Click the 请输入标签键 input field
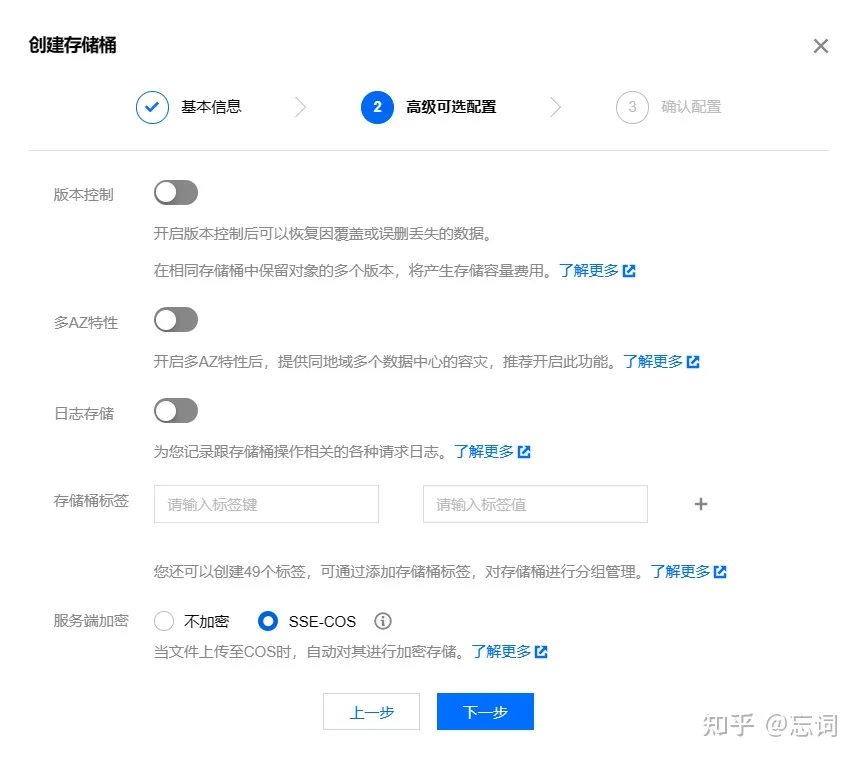The width and height of the screenshot is (860, 759). pos(265,504)
